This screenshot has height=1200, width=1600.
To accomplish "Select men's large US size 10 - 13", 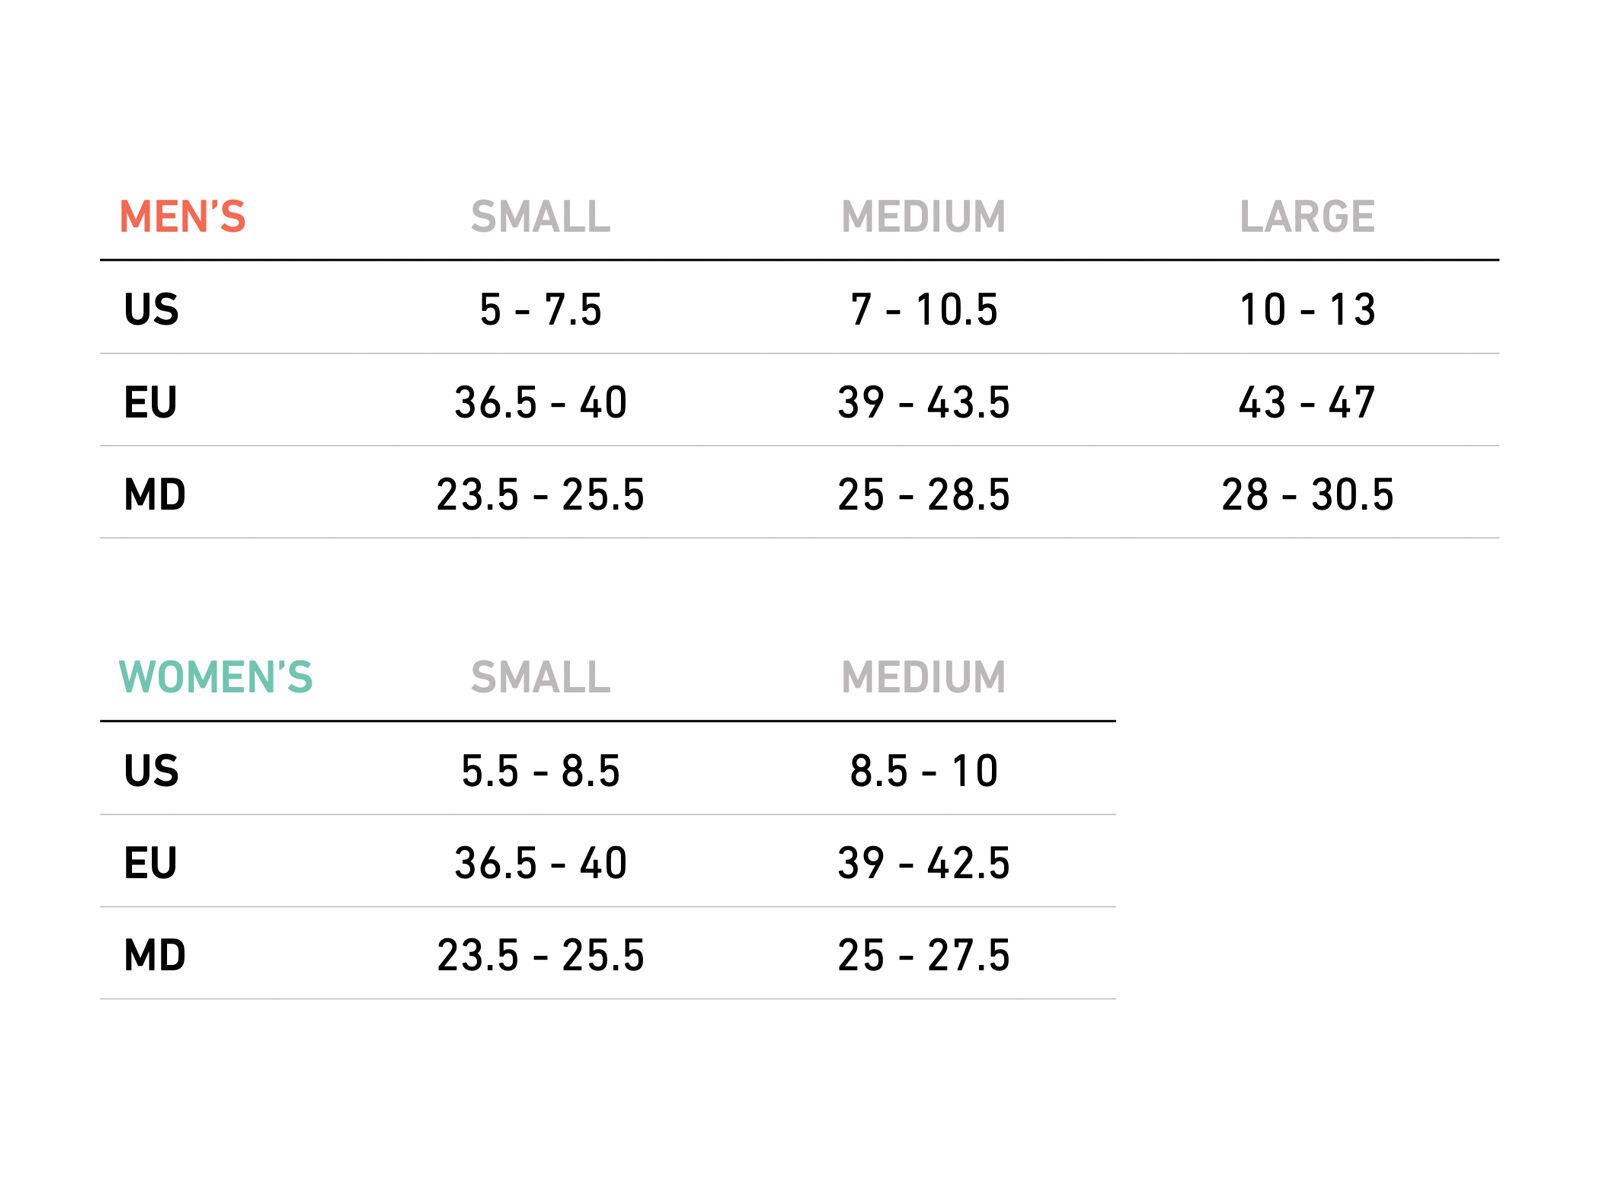I will coord(1307,310).
